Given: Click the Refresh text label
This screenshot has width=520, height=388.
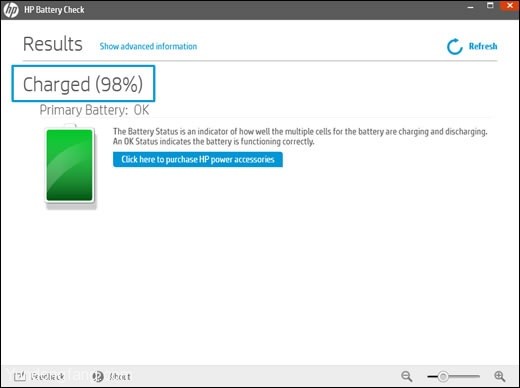Looking at the screenshot, I should pos(483,46).
